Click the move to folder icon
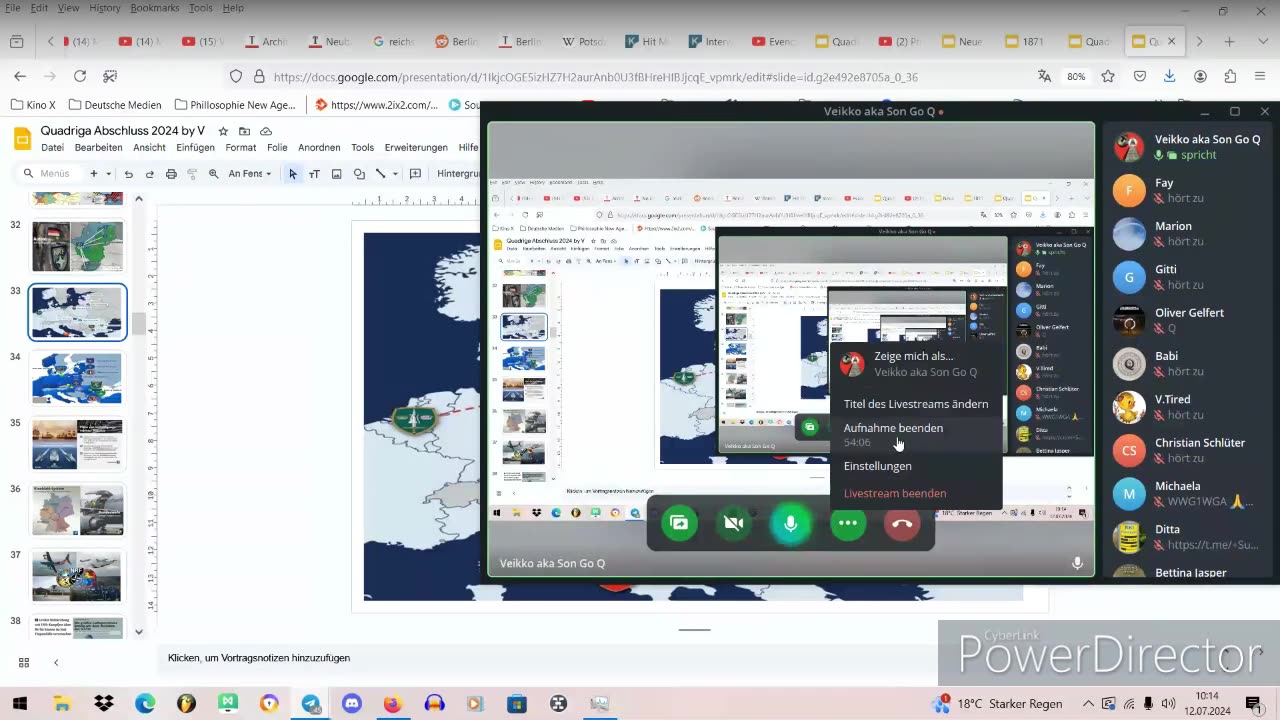1280x720 pixels. [x=244, y=131]
